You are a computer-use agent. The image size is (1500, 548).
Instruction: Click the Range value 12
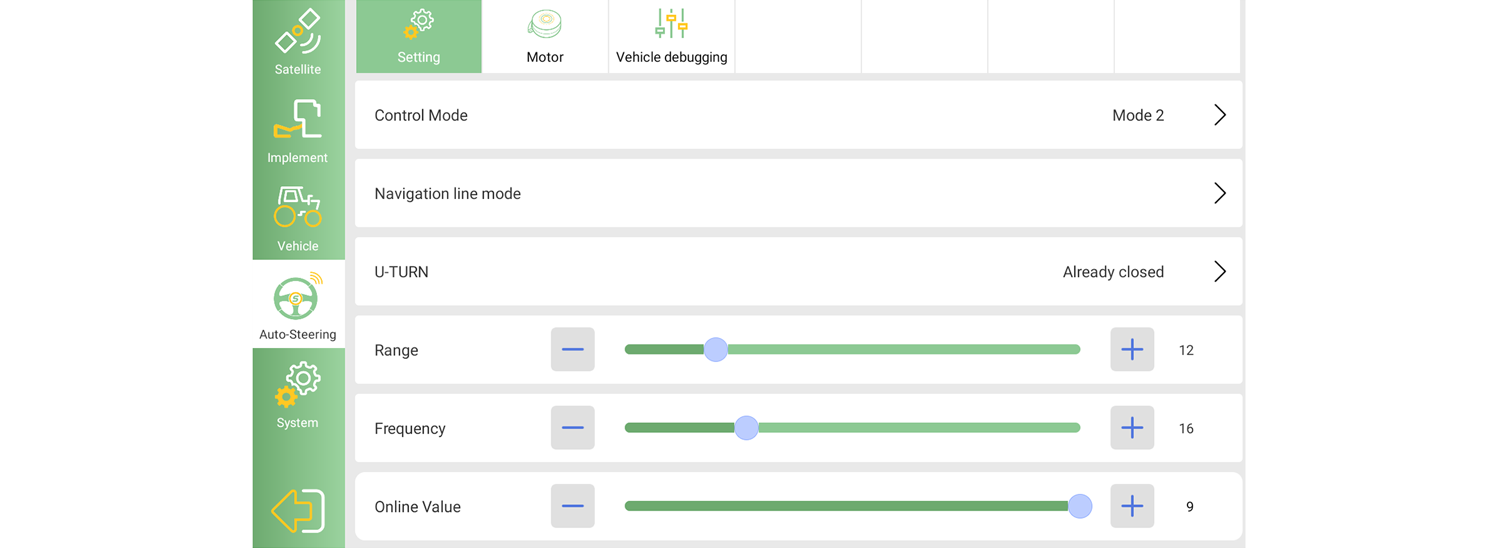1186,350
